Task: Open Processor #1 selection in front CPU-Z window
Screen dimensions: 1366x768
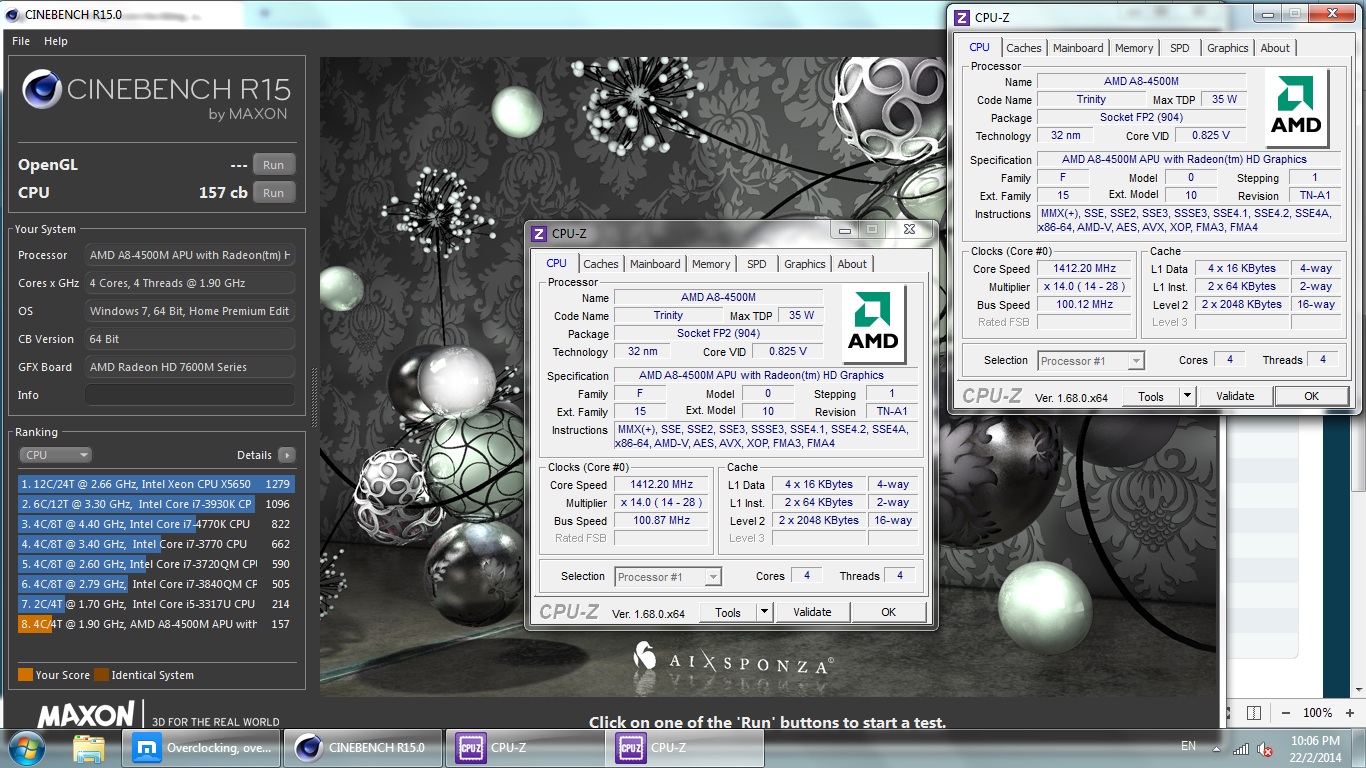Action: (668, 577)
